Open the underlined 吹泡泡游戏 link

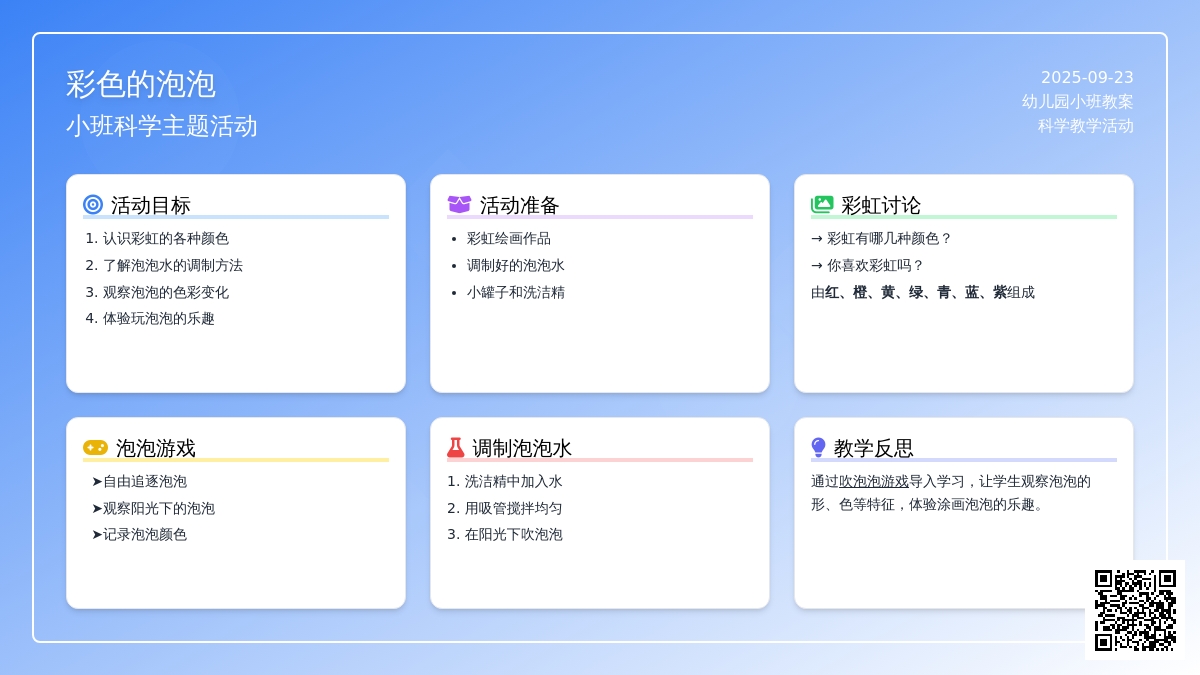click(x=874, y=481)
